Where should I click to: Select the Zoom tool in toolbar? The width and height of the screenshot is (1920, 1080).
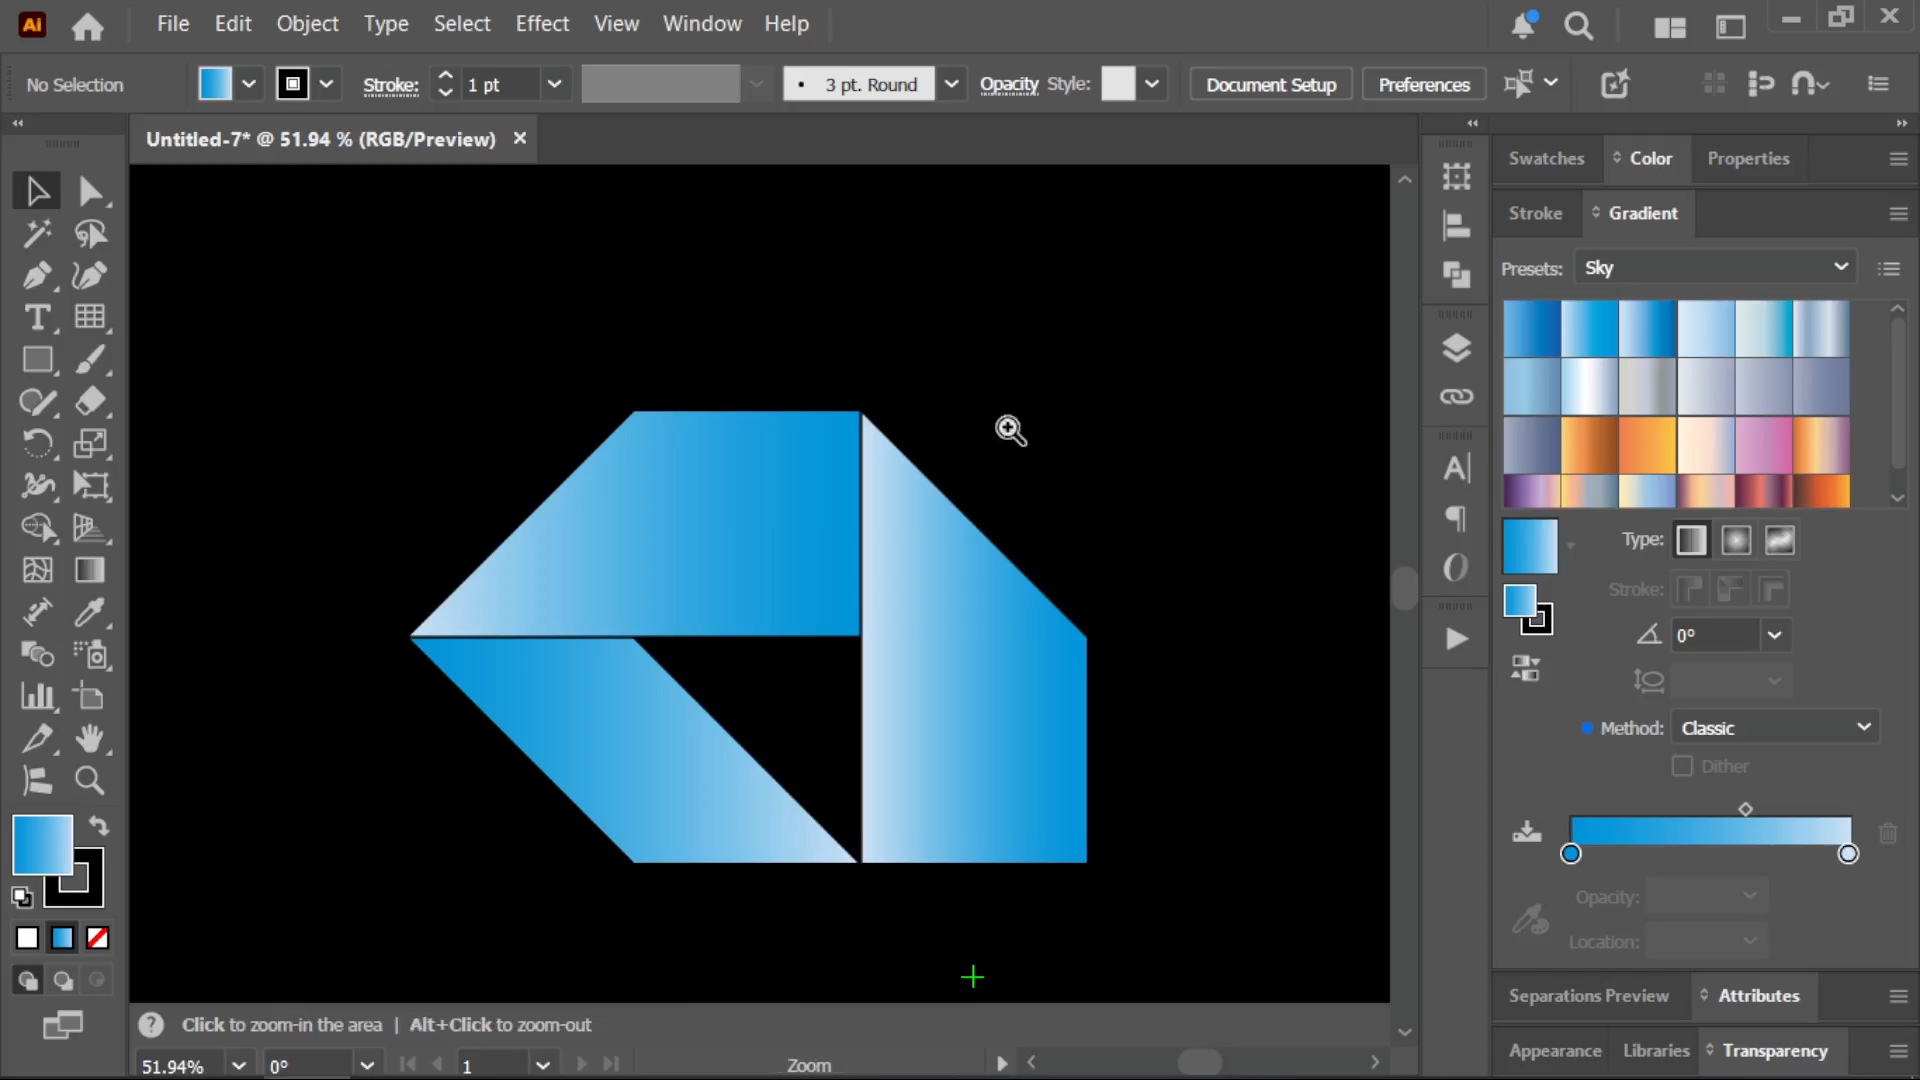[x=90, y=780]
